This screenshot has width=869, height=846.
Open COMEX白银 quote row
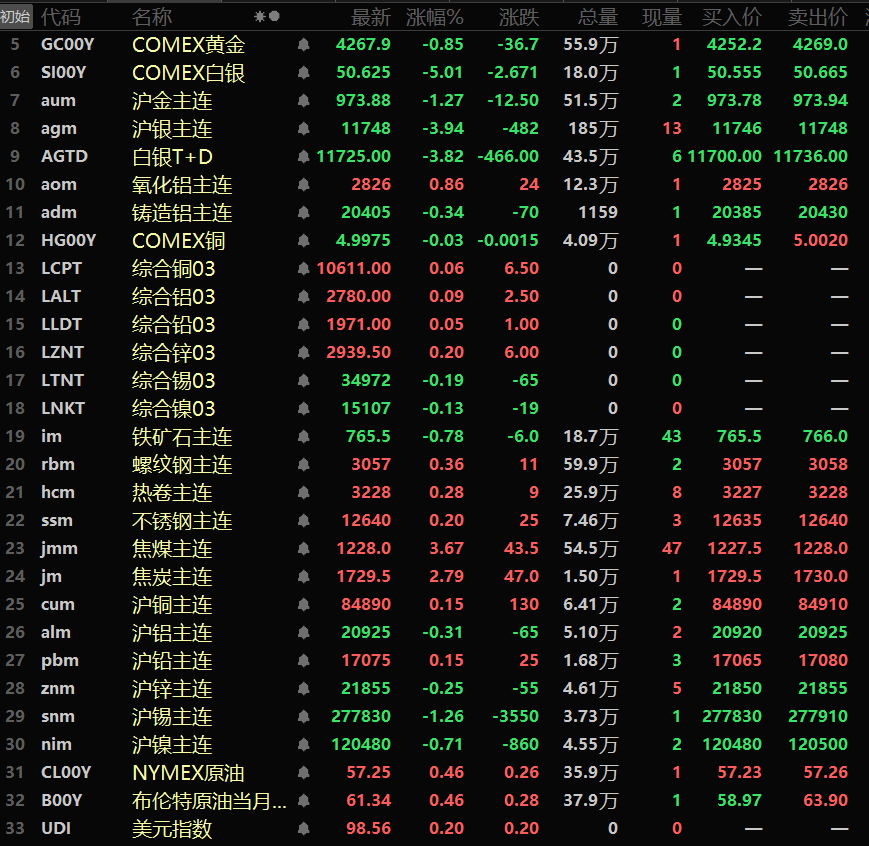[188, 73]
